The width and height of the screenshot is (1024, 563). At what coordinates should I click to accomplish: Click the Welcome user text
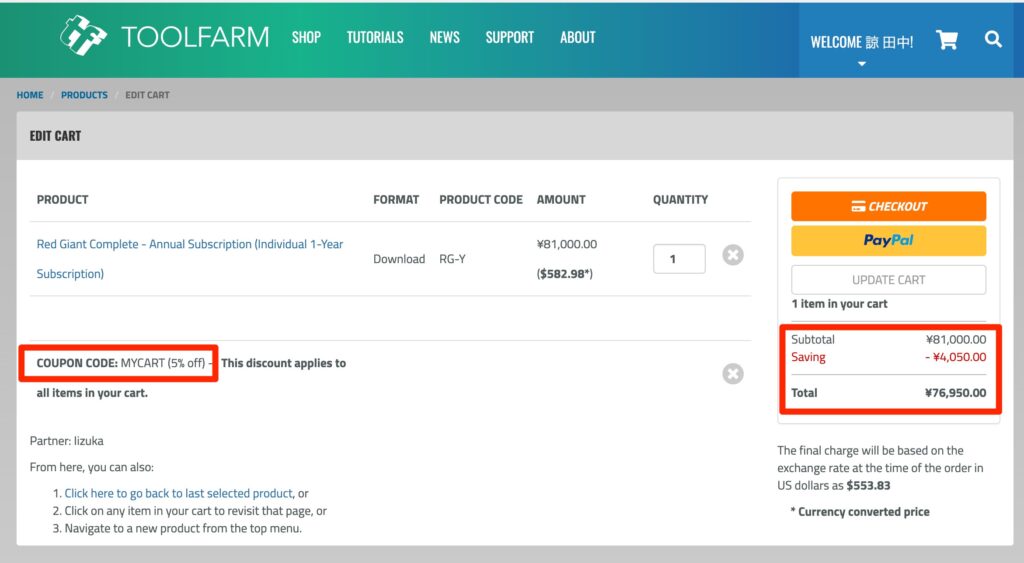coord(861,42)
